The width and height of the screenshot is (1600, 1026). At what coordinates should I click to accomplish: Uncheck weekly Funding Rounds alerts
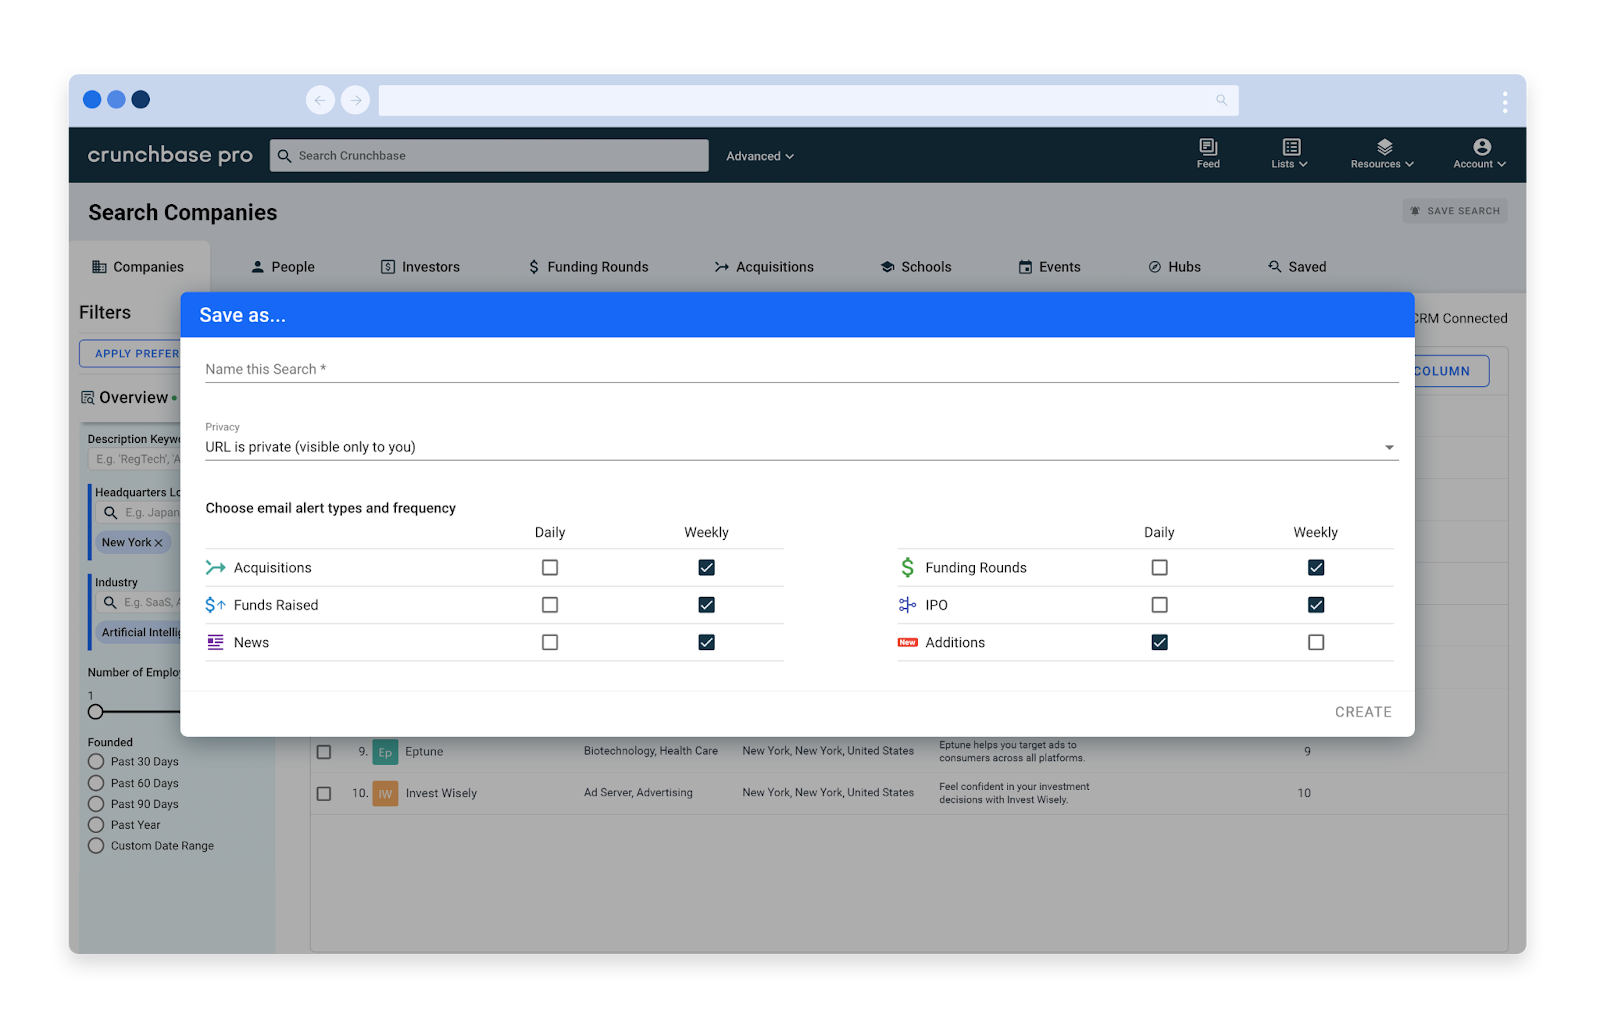(1316, 567)
